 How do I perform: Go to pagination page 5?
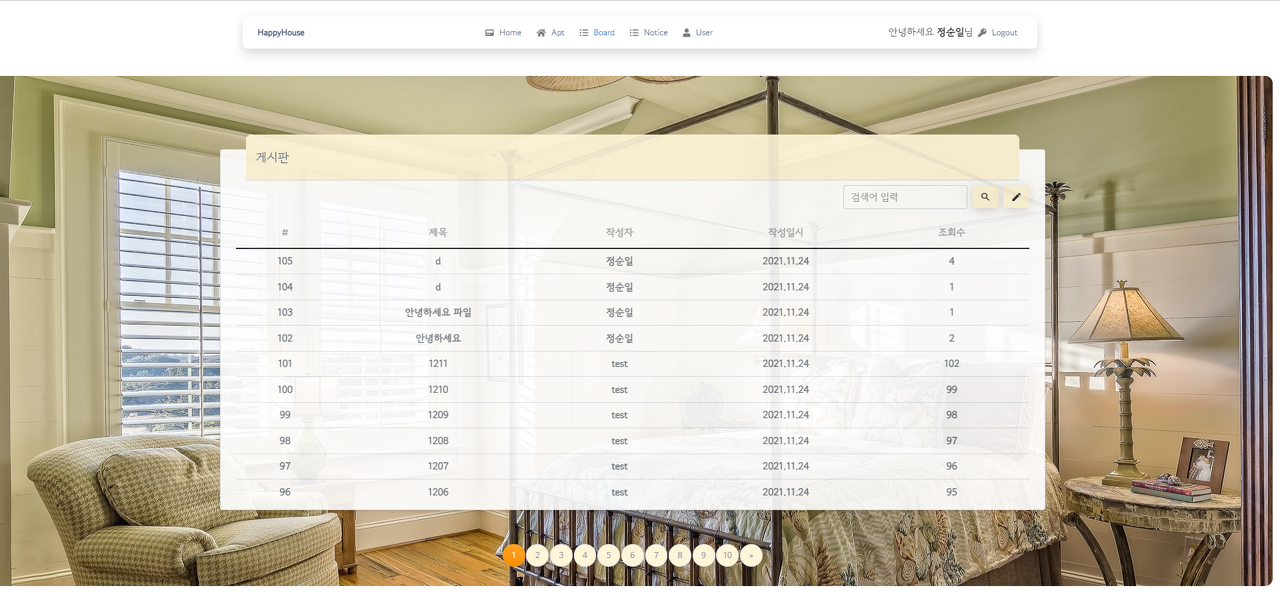608,554
